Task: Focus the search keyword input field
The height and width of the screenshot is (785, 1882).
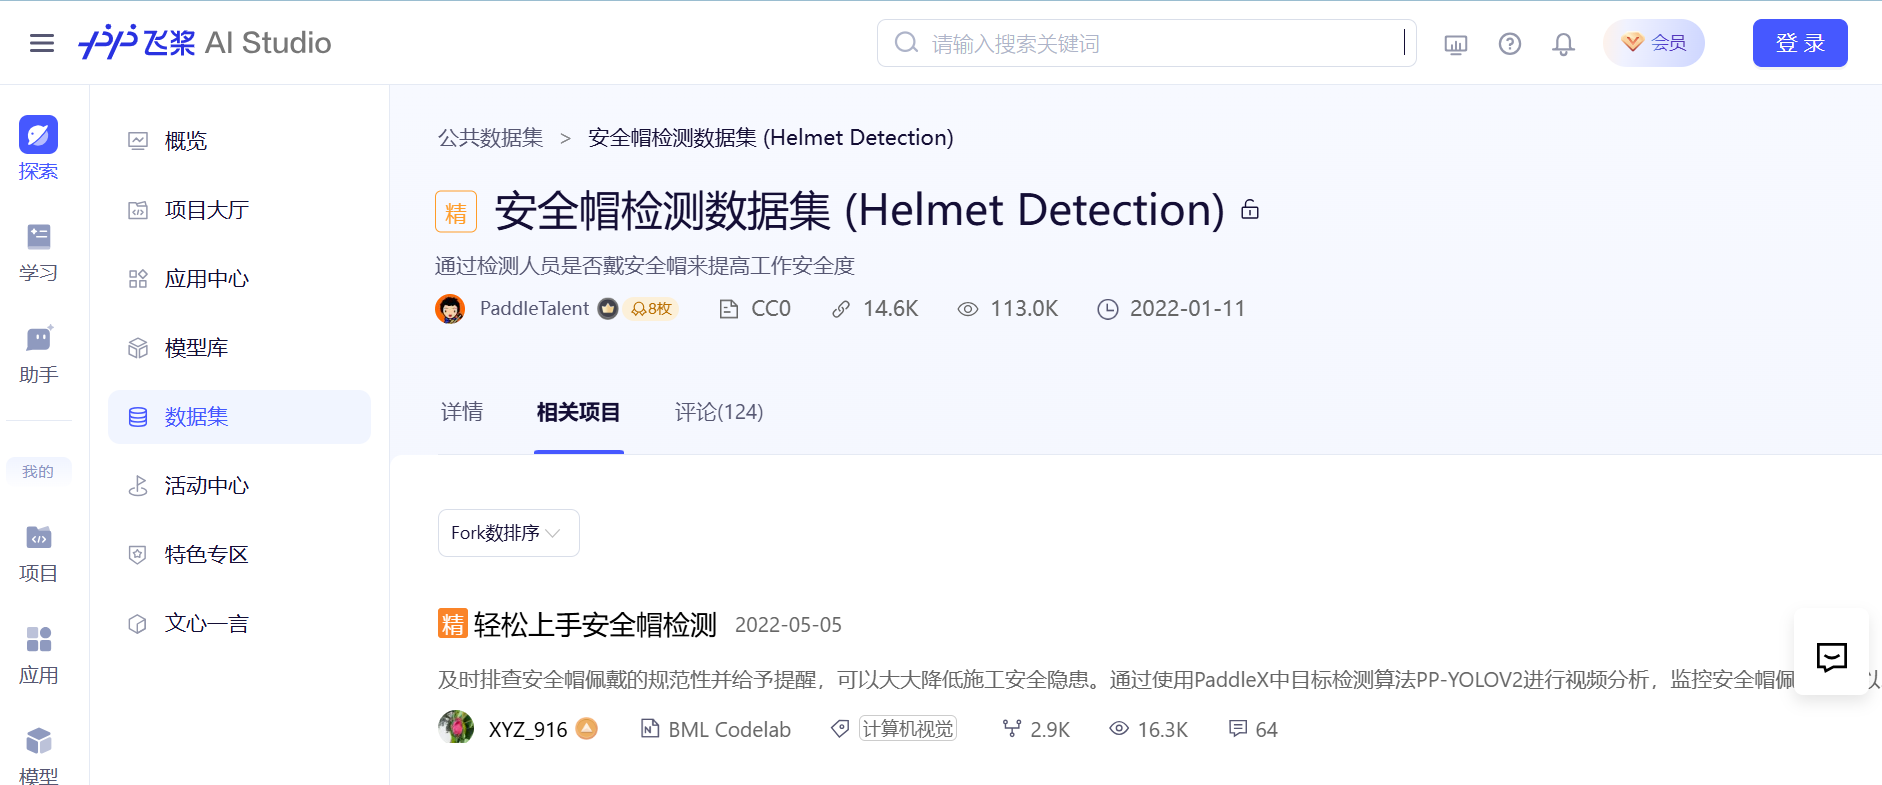Action: [x=1147, y=43]
